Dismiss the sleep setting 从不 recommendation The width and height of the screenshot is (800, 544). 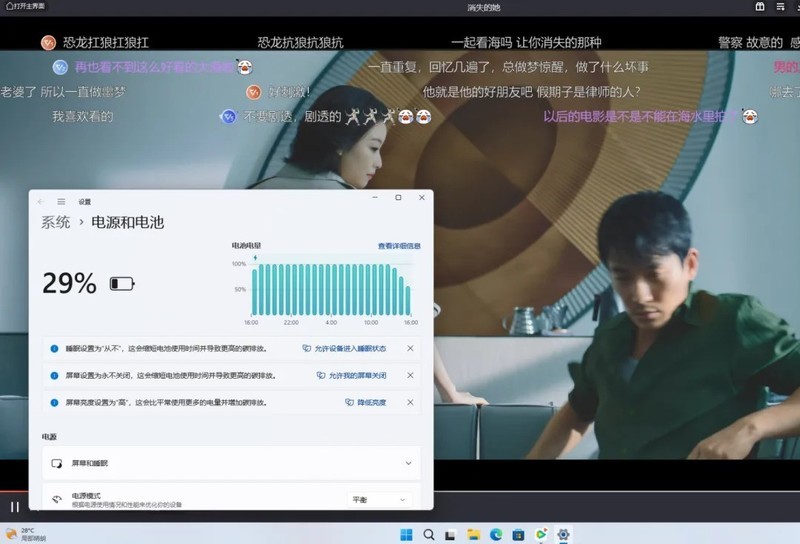[x=410, y=349]
